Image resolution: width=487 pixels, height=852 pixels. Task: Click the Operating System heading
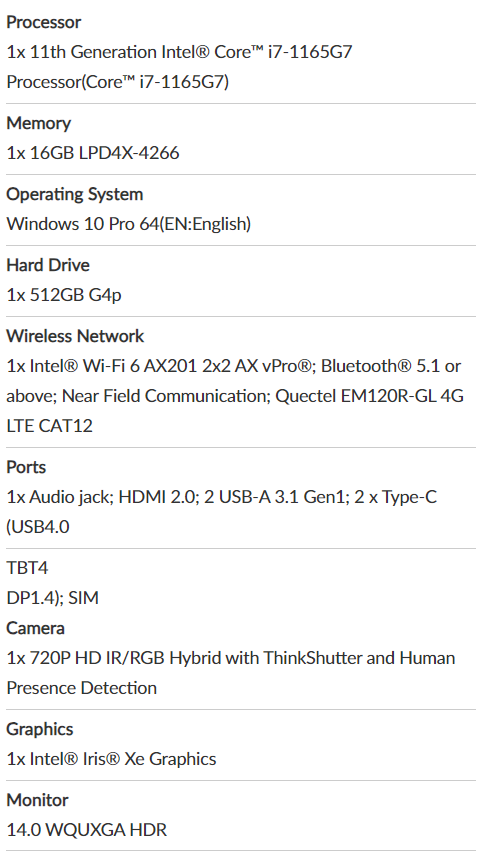pyautogui.click(x=74, y=195)
